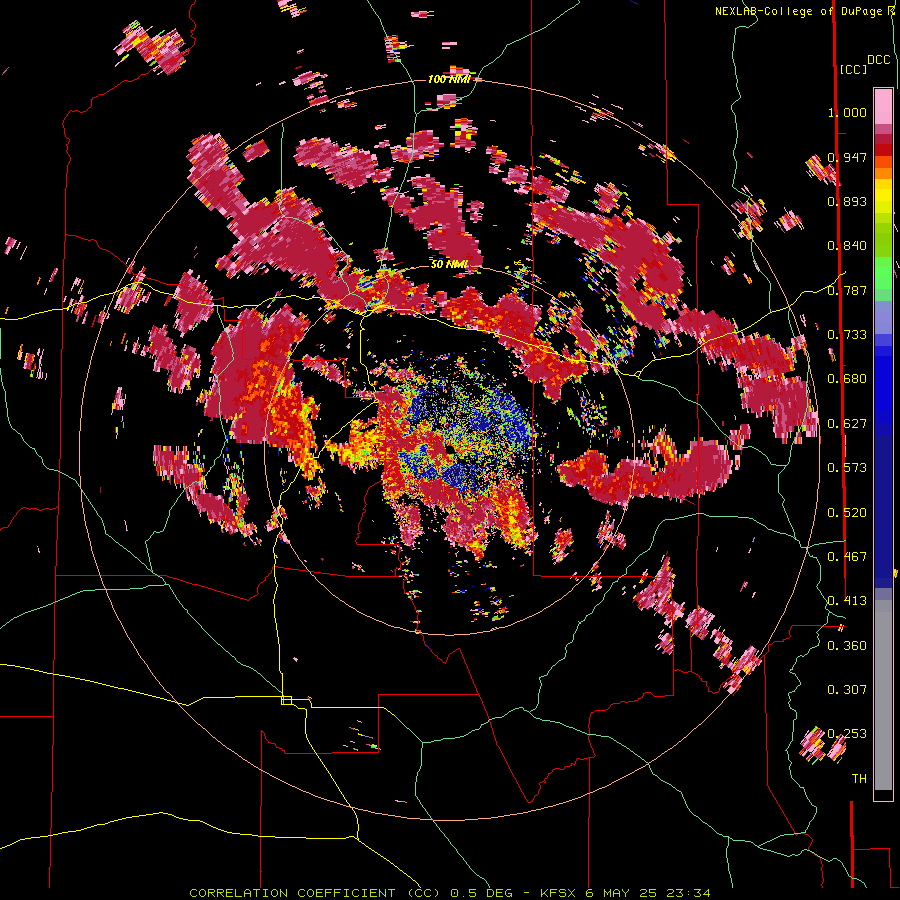Select the light pink segment at color bar top
Screen dimensions: 900x900
[x=883, y=107]
